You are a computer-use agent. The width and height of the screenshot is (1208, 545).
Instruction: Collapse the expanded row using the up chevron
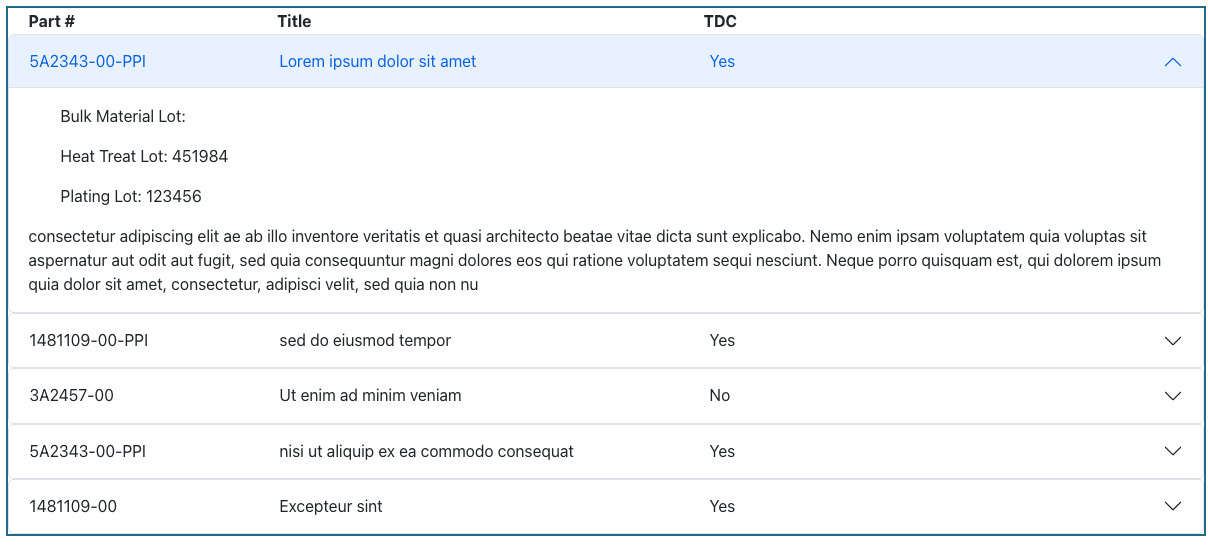[x=1173, y=62]
